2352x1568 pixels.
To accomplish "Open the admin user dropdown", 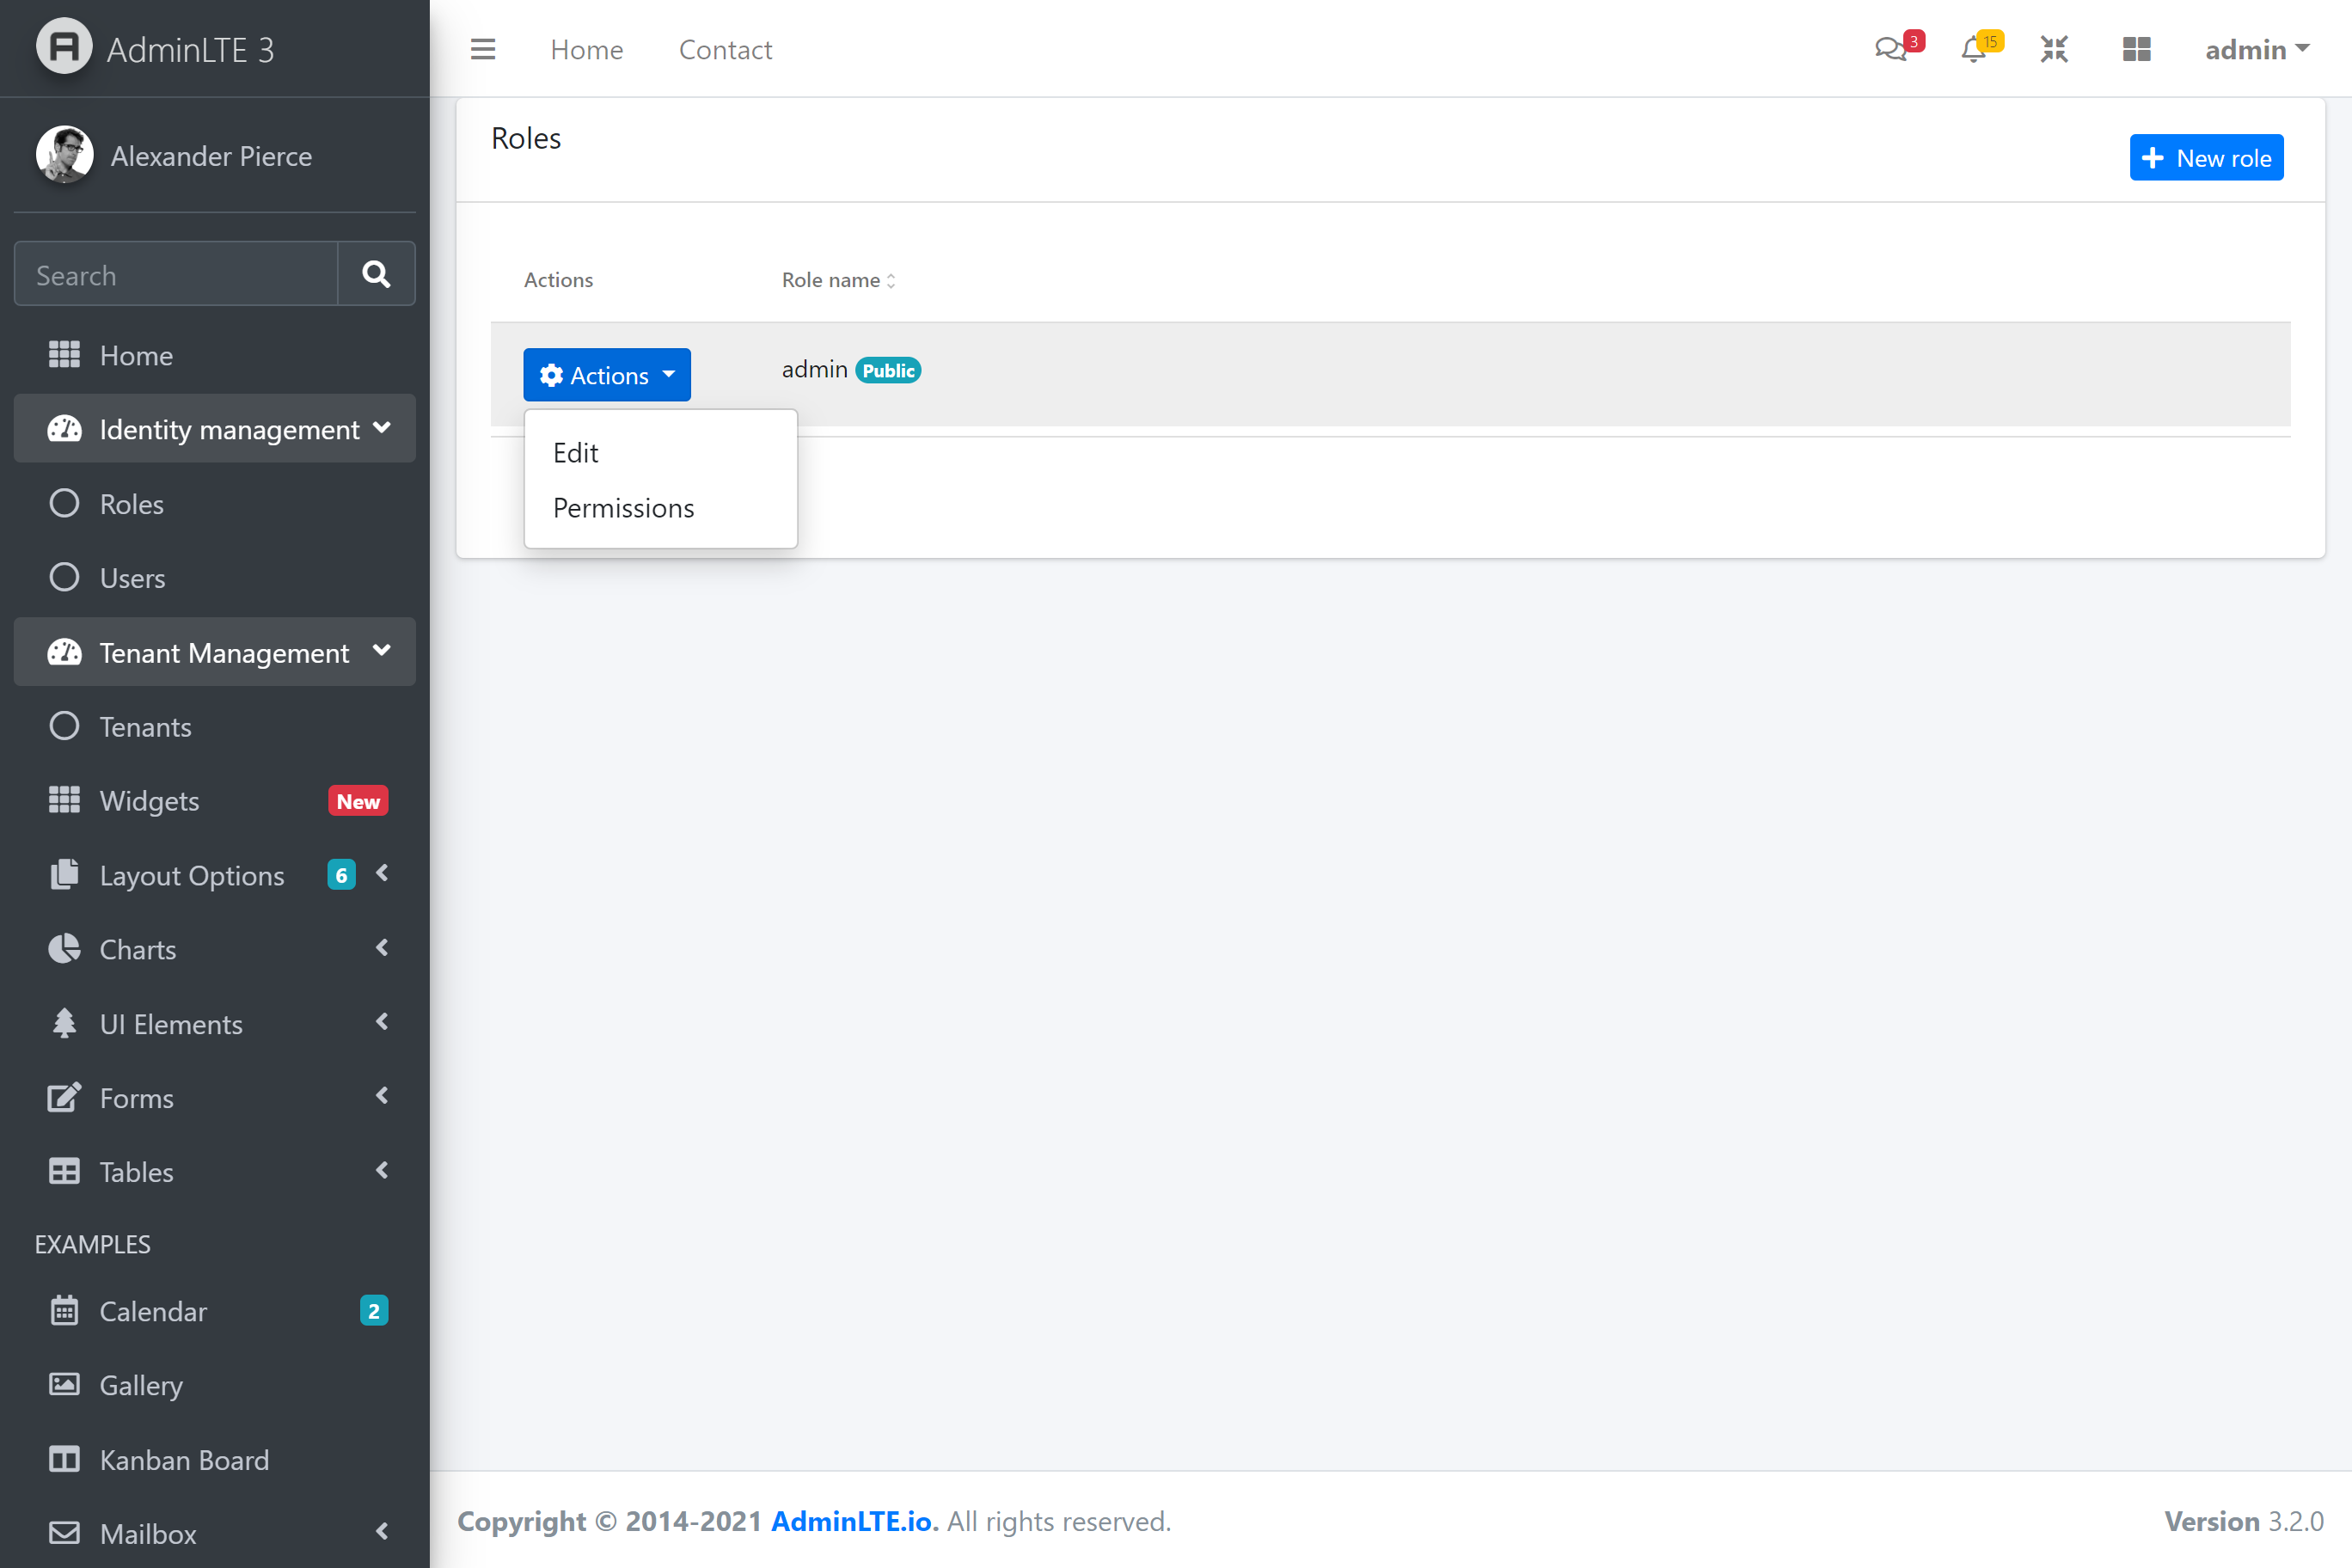I will 2256,49.
